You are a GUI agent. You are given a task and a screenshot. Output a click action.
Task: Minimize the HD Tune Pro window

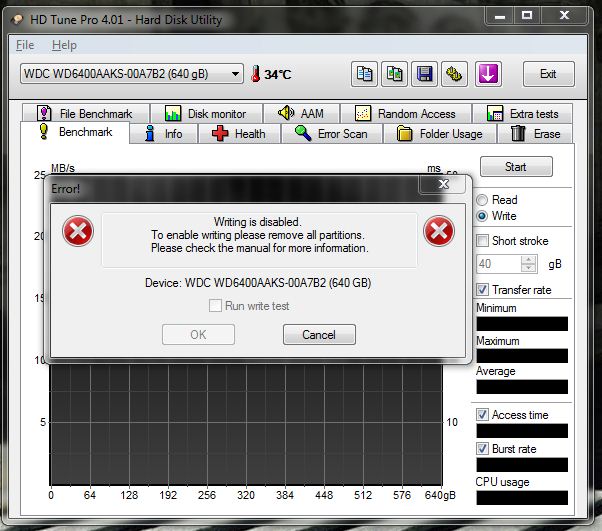coord(499,16)
